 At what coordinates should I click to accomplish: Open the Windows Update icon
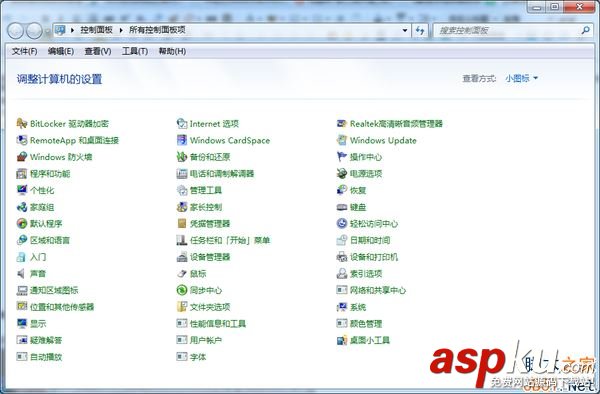coord(342,140)
